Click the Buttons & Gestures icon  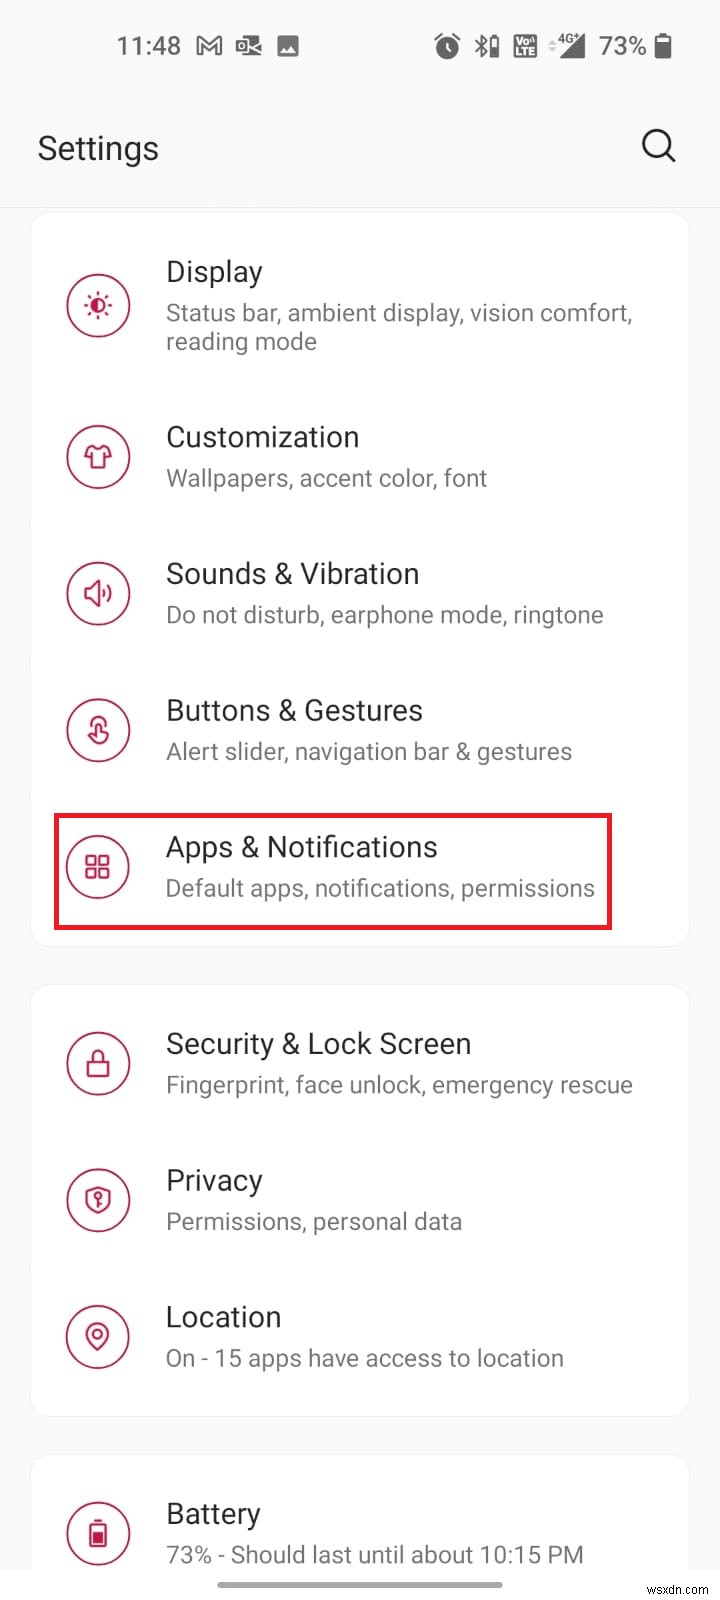click(98, 730)
